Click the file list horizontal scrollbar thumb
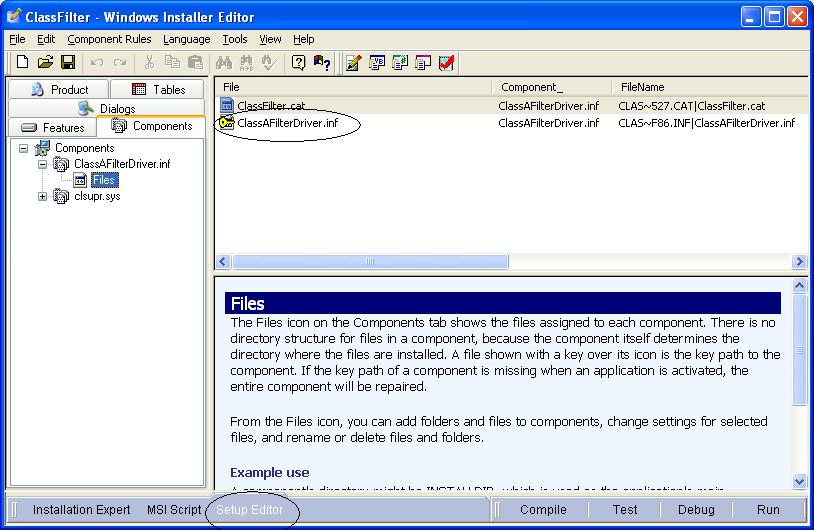This screenshot has height=530, width=814. pos(370,262)
